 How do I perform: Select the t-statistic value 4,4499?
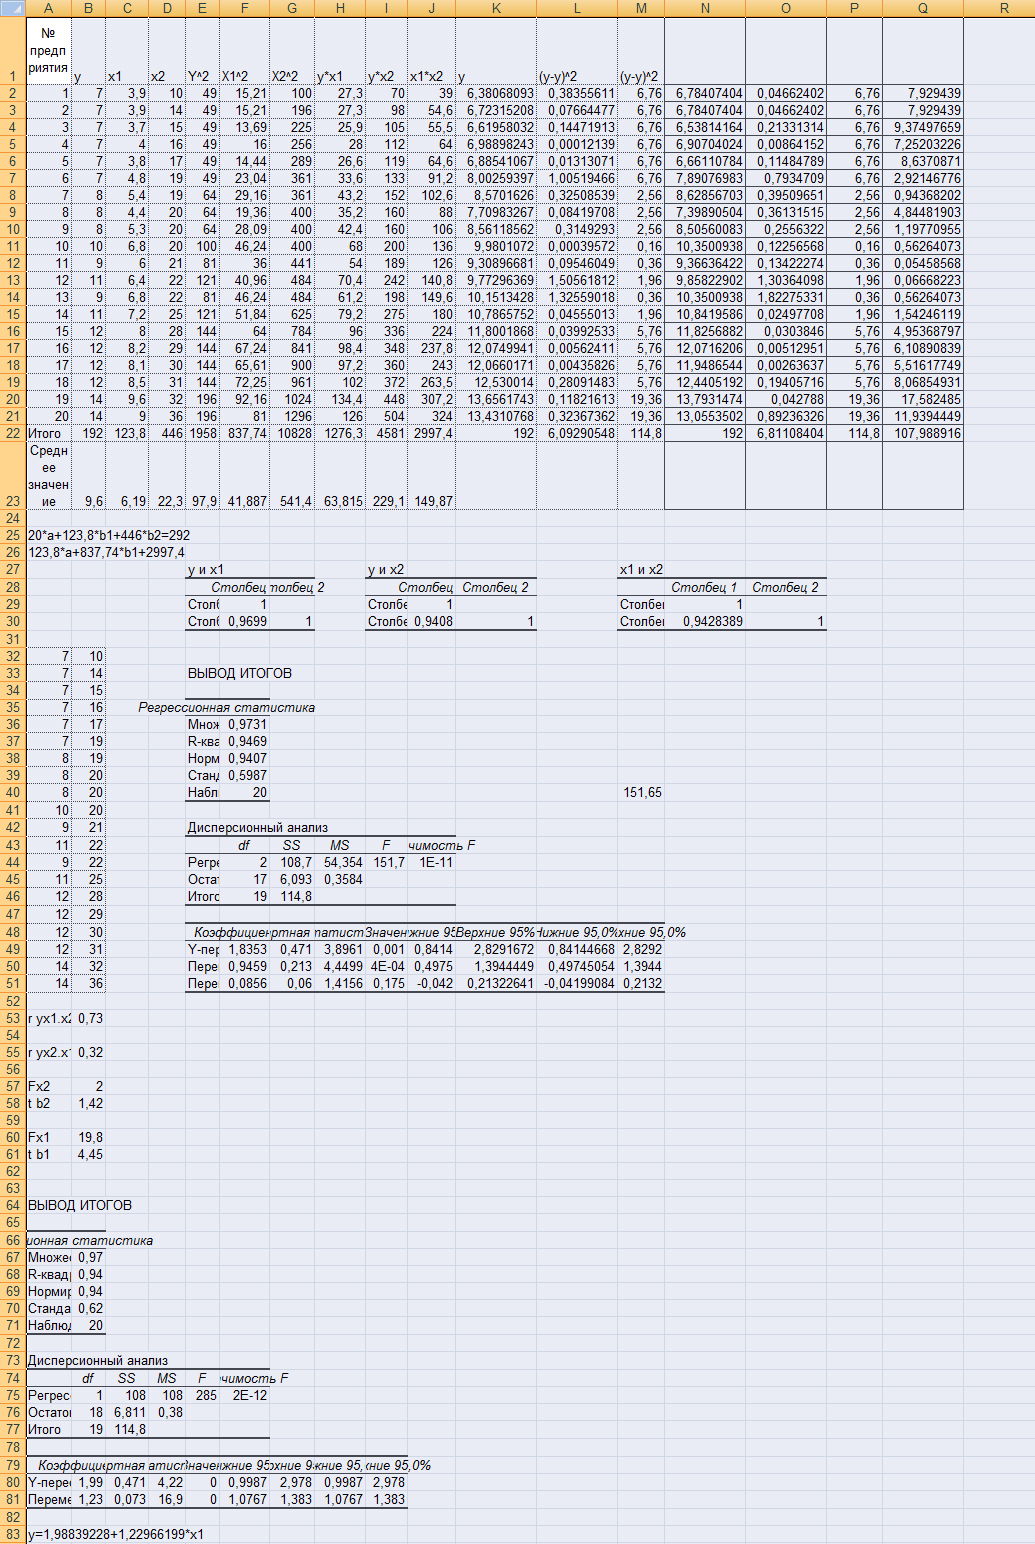point(340,966)
